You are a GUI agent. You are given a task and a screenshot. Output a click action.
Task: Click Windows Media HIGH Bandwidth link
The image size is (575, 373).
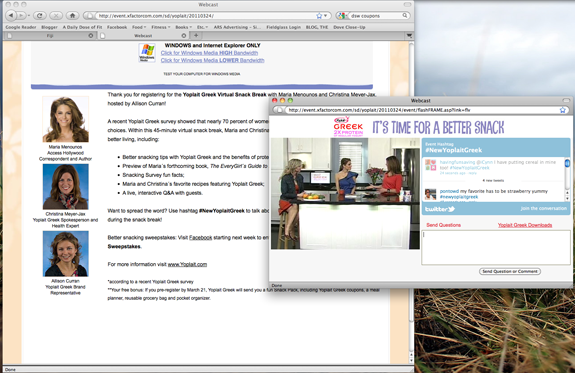click(209, 53)
